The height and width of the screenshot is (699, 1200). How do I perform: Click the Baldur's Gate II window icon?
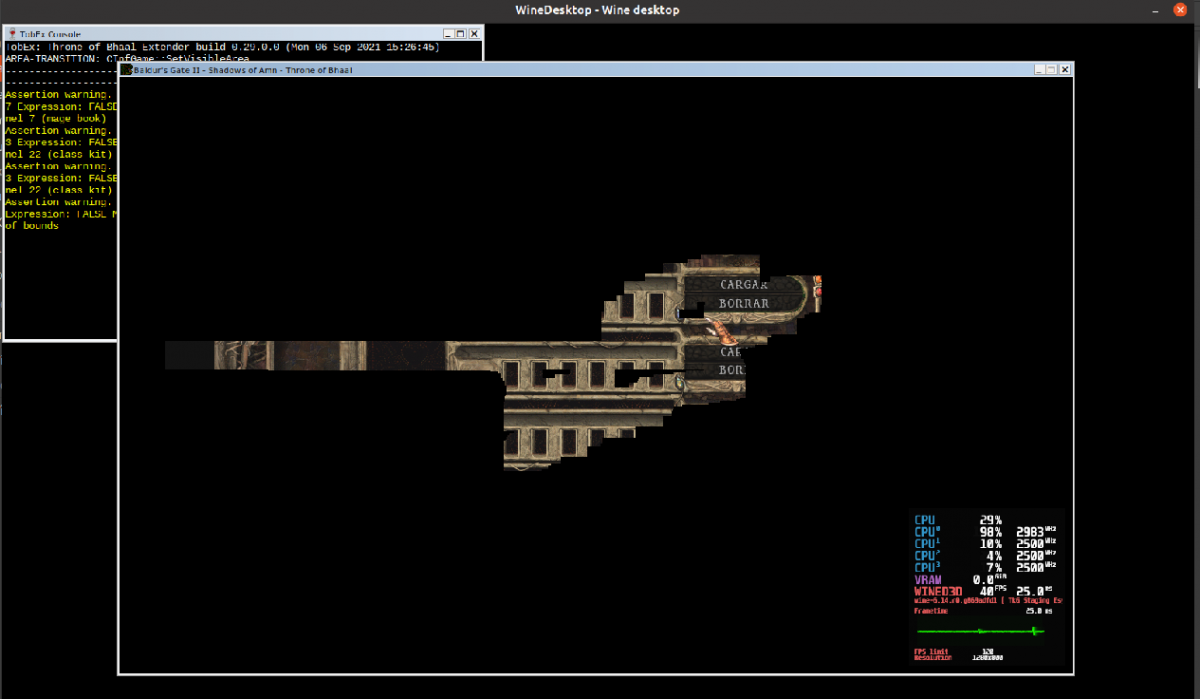126,70
